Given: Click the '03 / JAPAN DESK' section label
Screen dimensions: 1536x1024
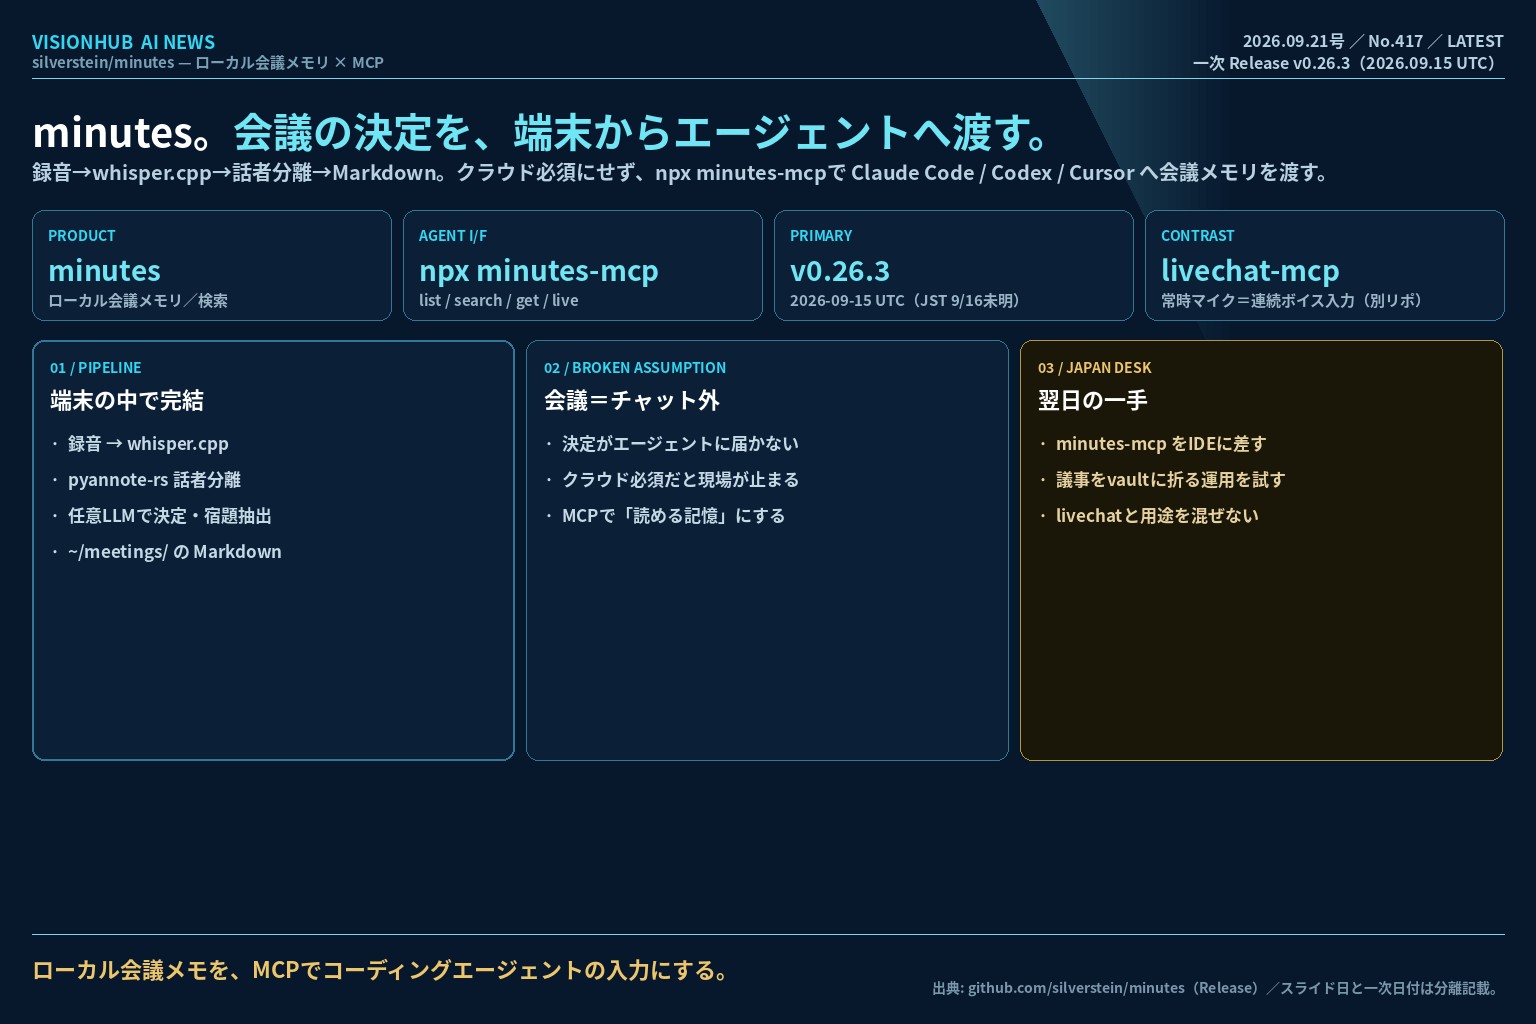Looking at the screenshot, I should point(1095,368).
